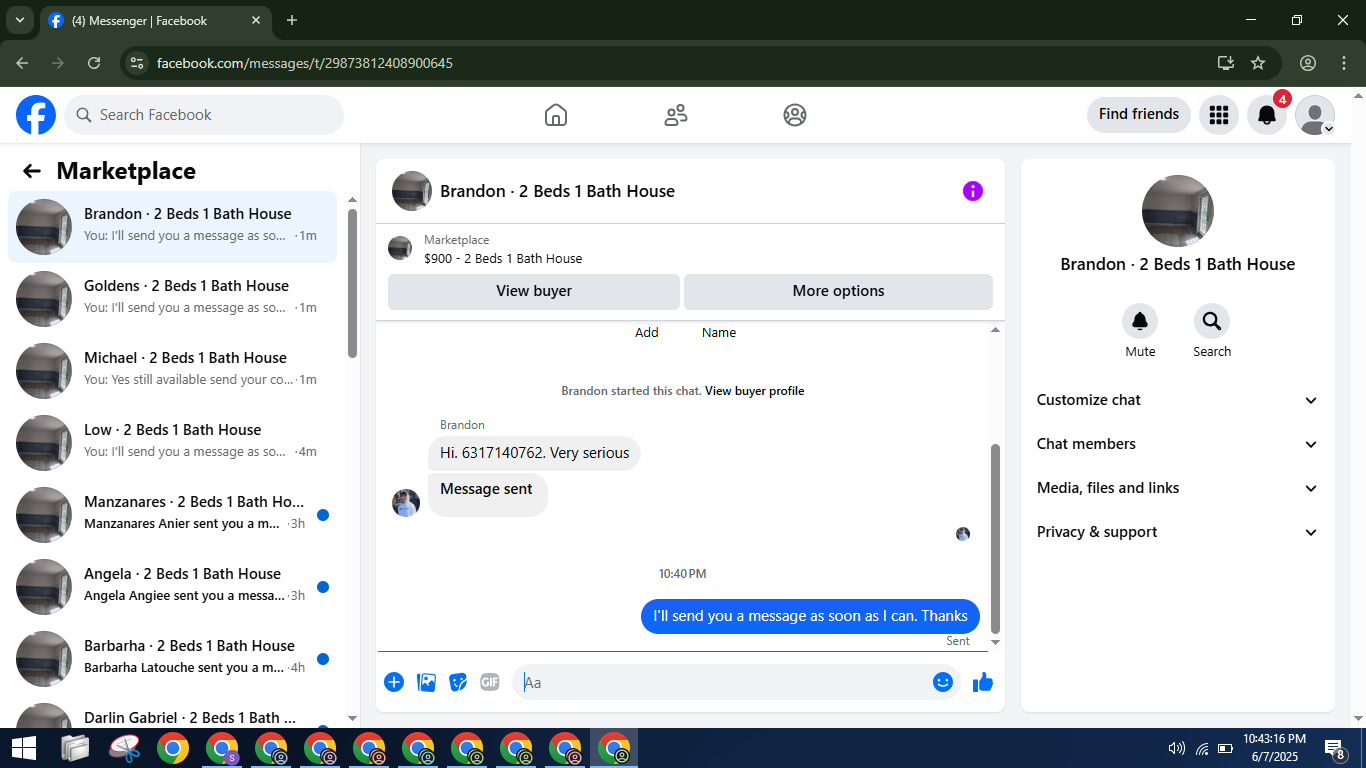This screenshot has width=1366, height=768.
Task: Open File Explorer from taskbar
Action: (75, 748)
